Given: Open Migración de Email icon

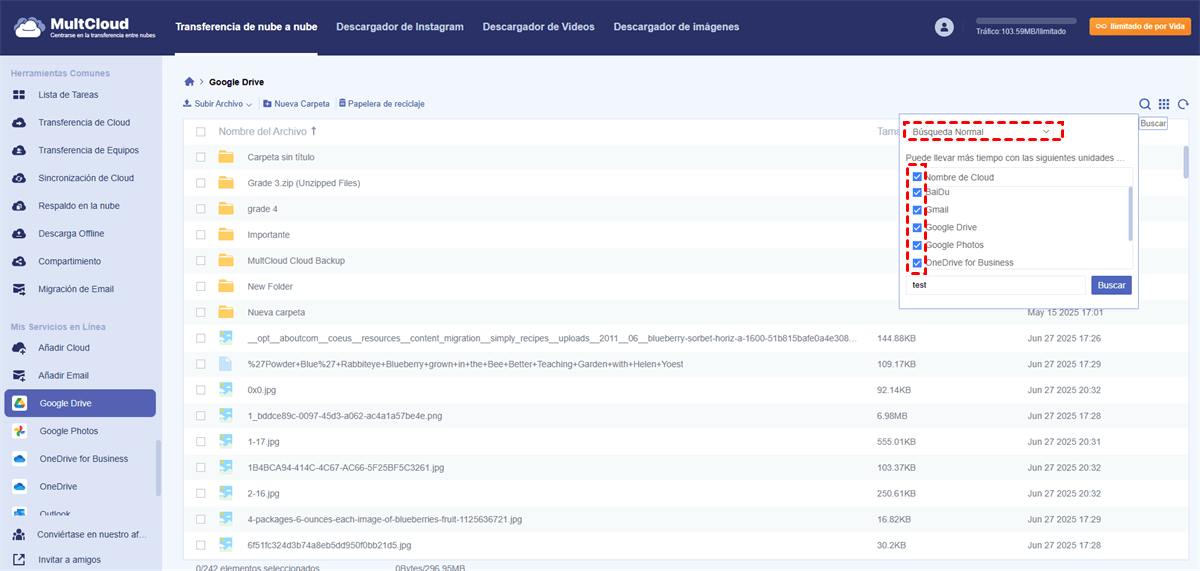Looking at the screenshot, I should (19, 289).
